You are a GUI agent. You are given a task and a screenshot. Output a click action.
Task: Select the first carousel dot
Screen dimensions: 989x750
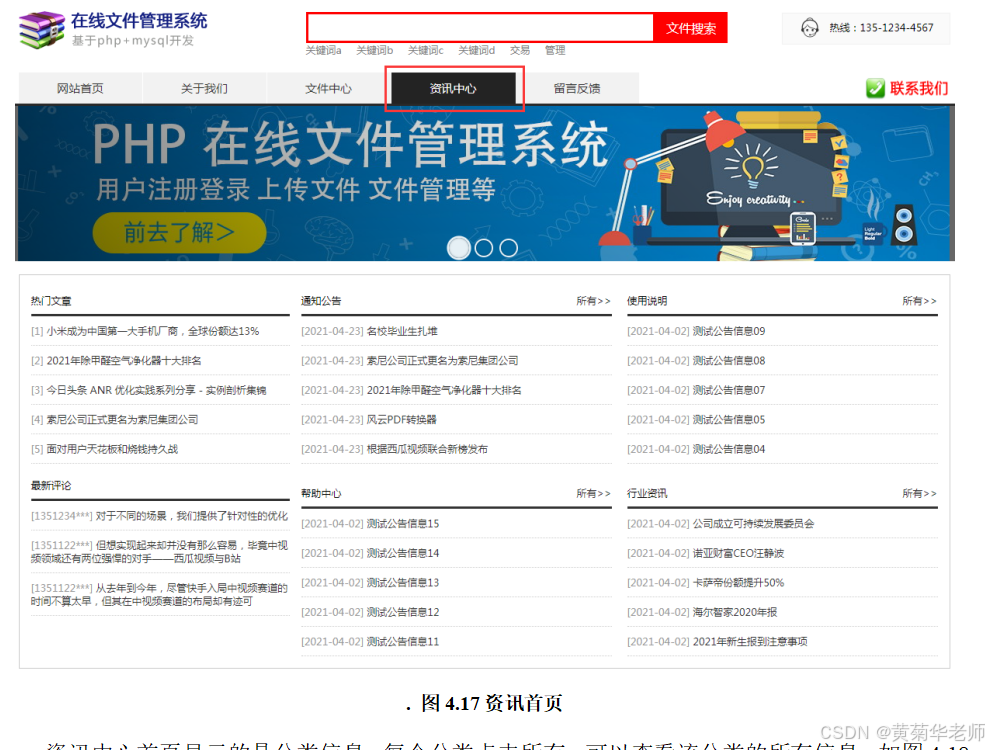click(x=459, y=247)
